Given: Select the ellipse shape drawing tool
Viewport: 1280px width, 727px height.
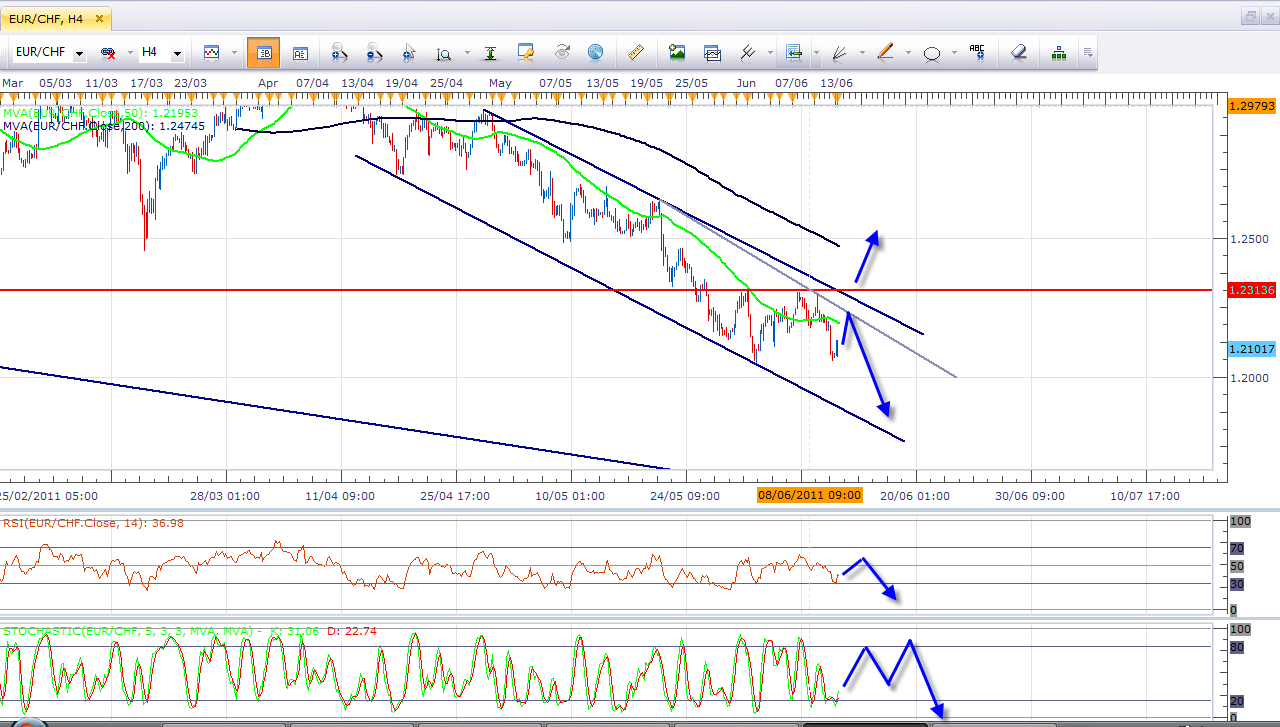Looking at the screenshot, I should tap(931, 53).
